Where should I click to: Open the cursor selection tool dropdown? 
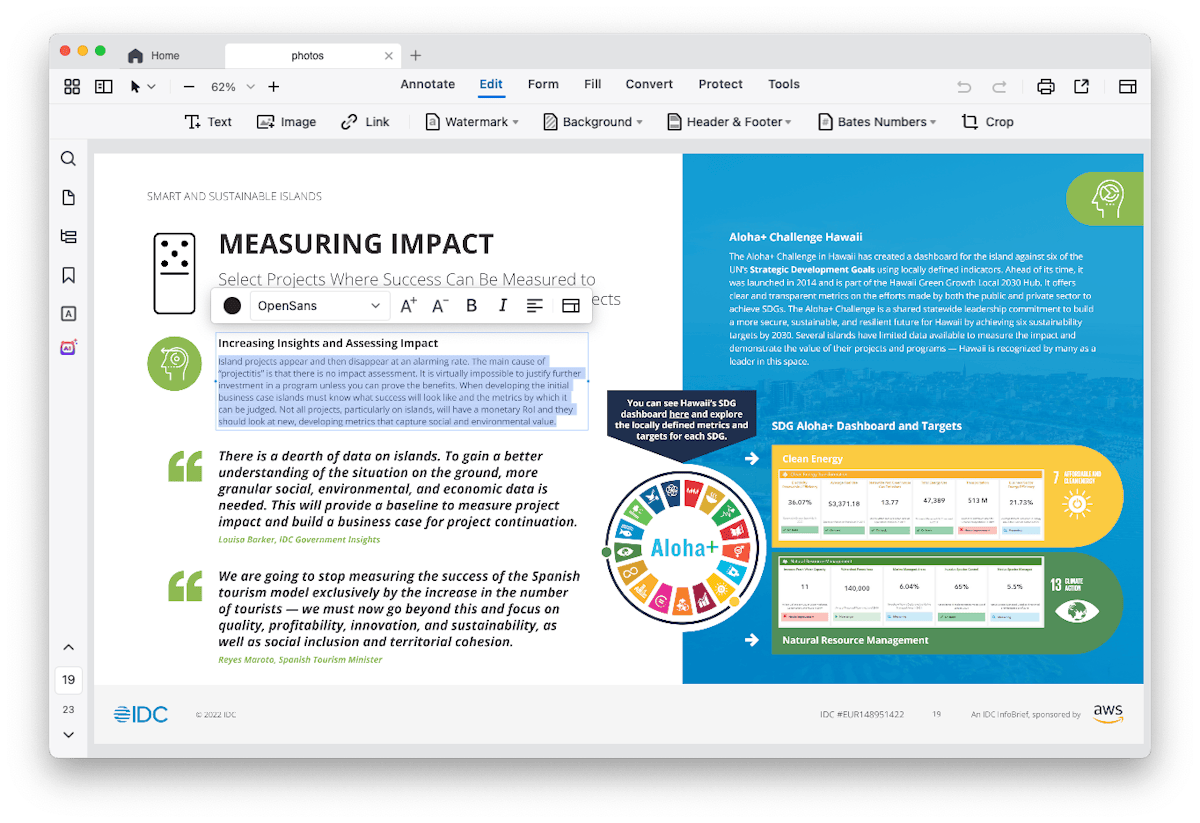pyautogui.click(x=143, y=87)
